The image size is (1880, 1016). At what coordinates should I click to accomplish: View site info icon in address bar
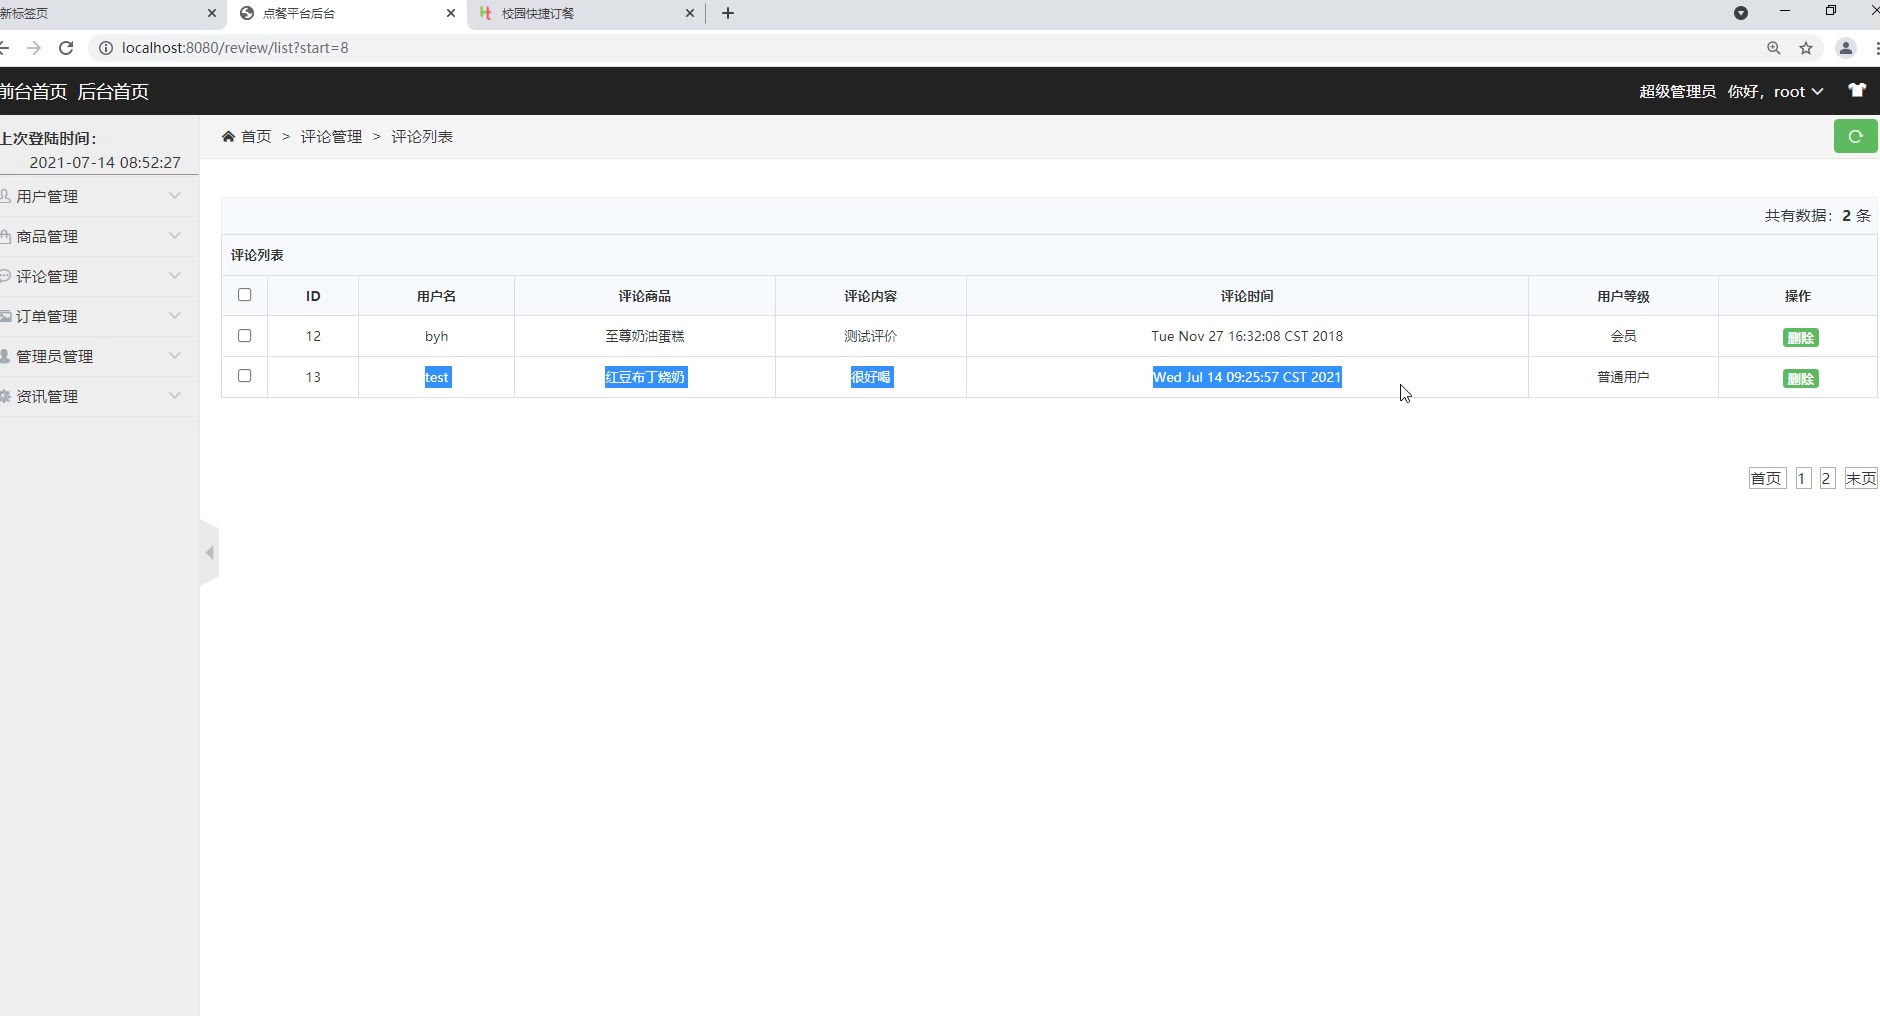(x=106, y=47)
